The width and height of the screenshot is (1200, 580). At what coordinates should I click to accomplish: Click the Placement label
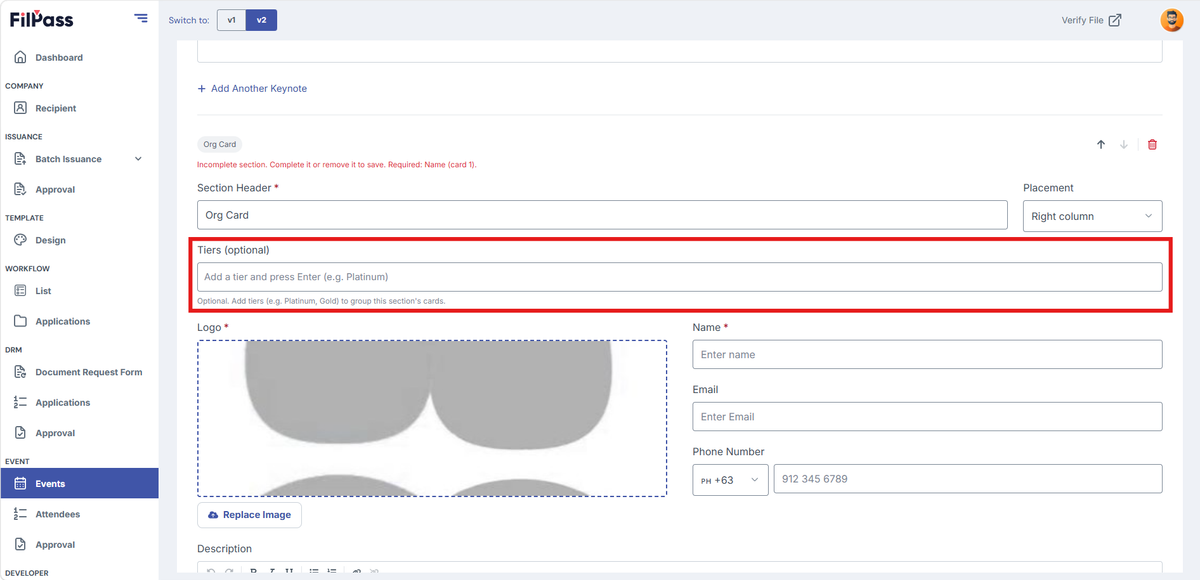(1048, 188)
